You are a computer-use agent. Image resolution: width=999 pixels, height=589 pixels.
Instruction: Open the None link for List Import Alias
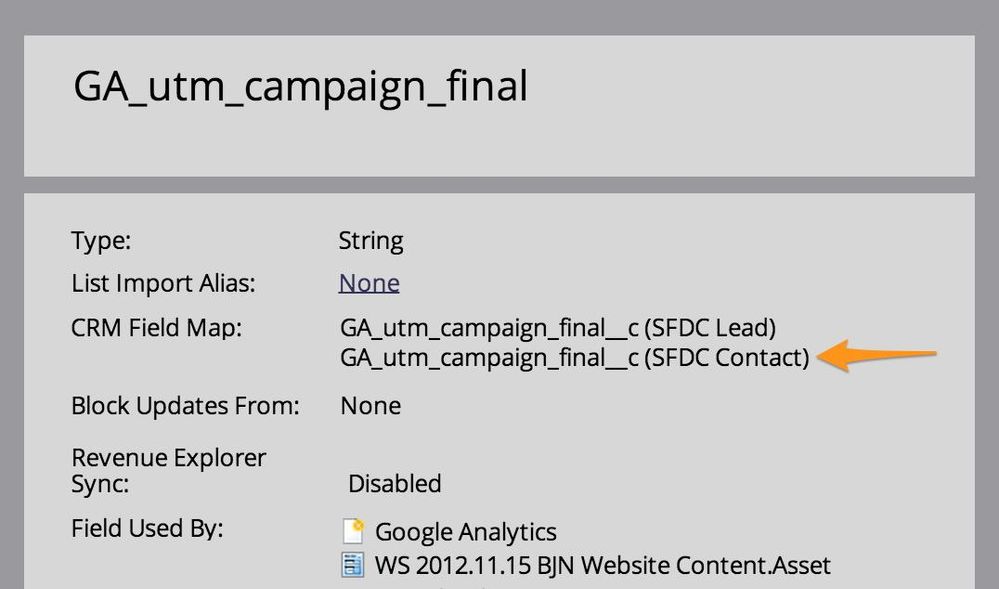pyautogui.click(x=369, y=282)
